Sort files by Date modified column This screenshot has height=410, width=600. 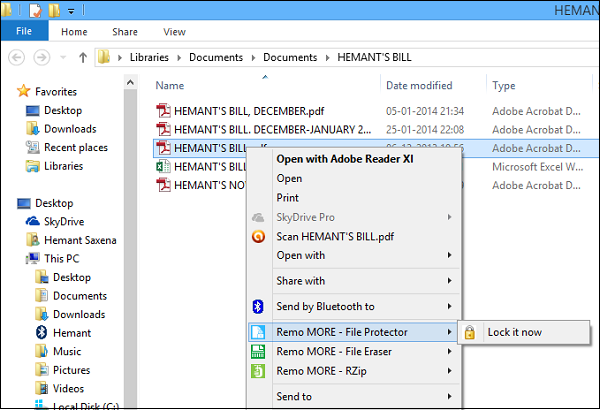pyautogui.click(x=419, y=85)
